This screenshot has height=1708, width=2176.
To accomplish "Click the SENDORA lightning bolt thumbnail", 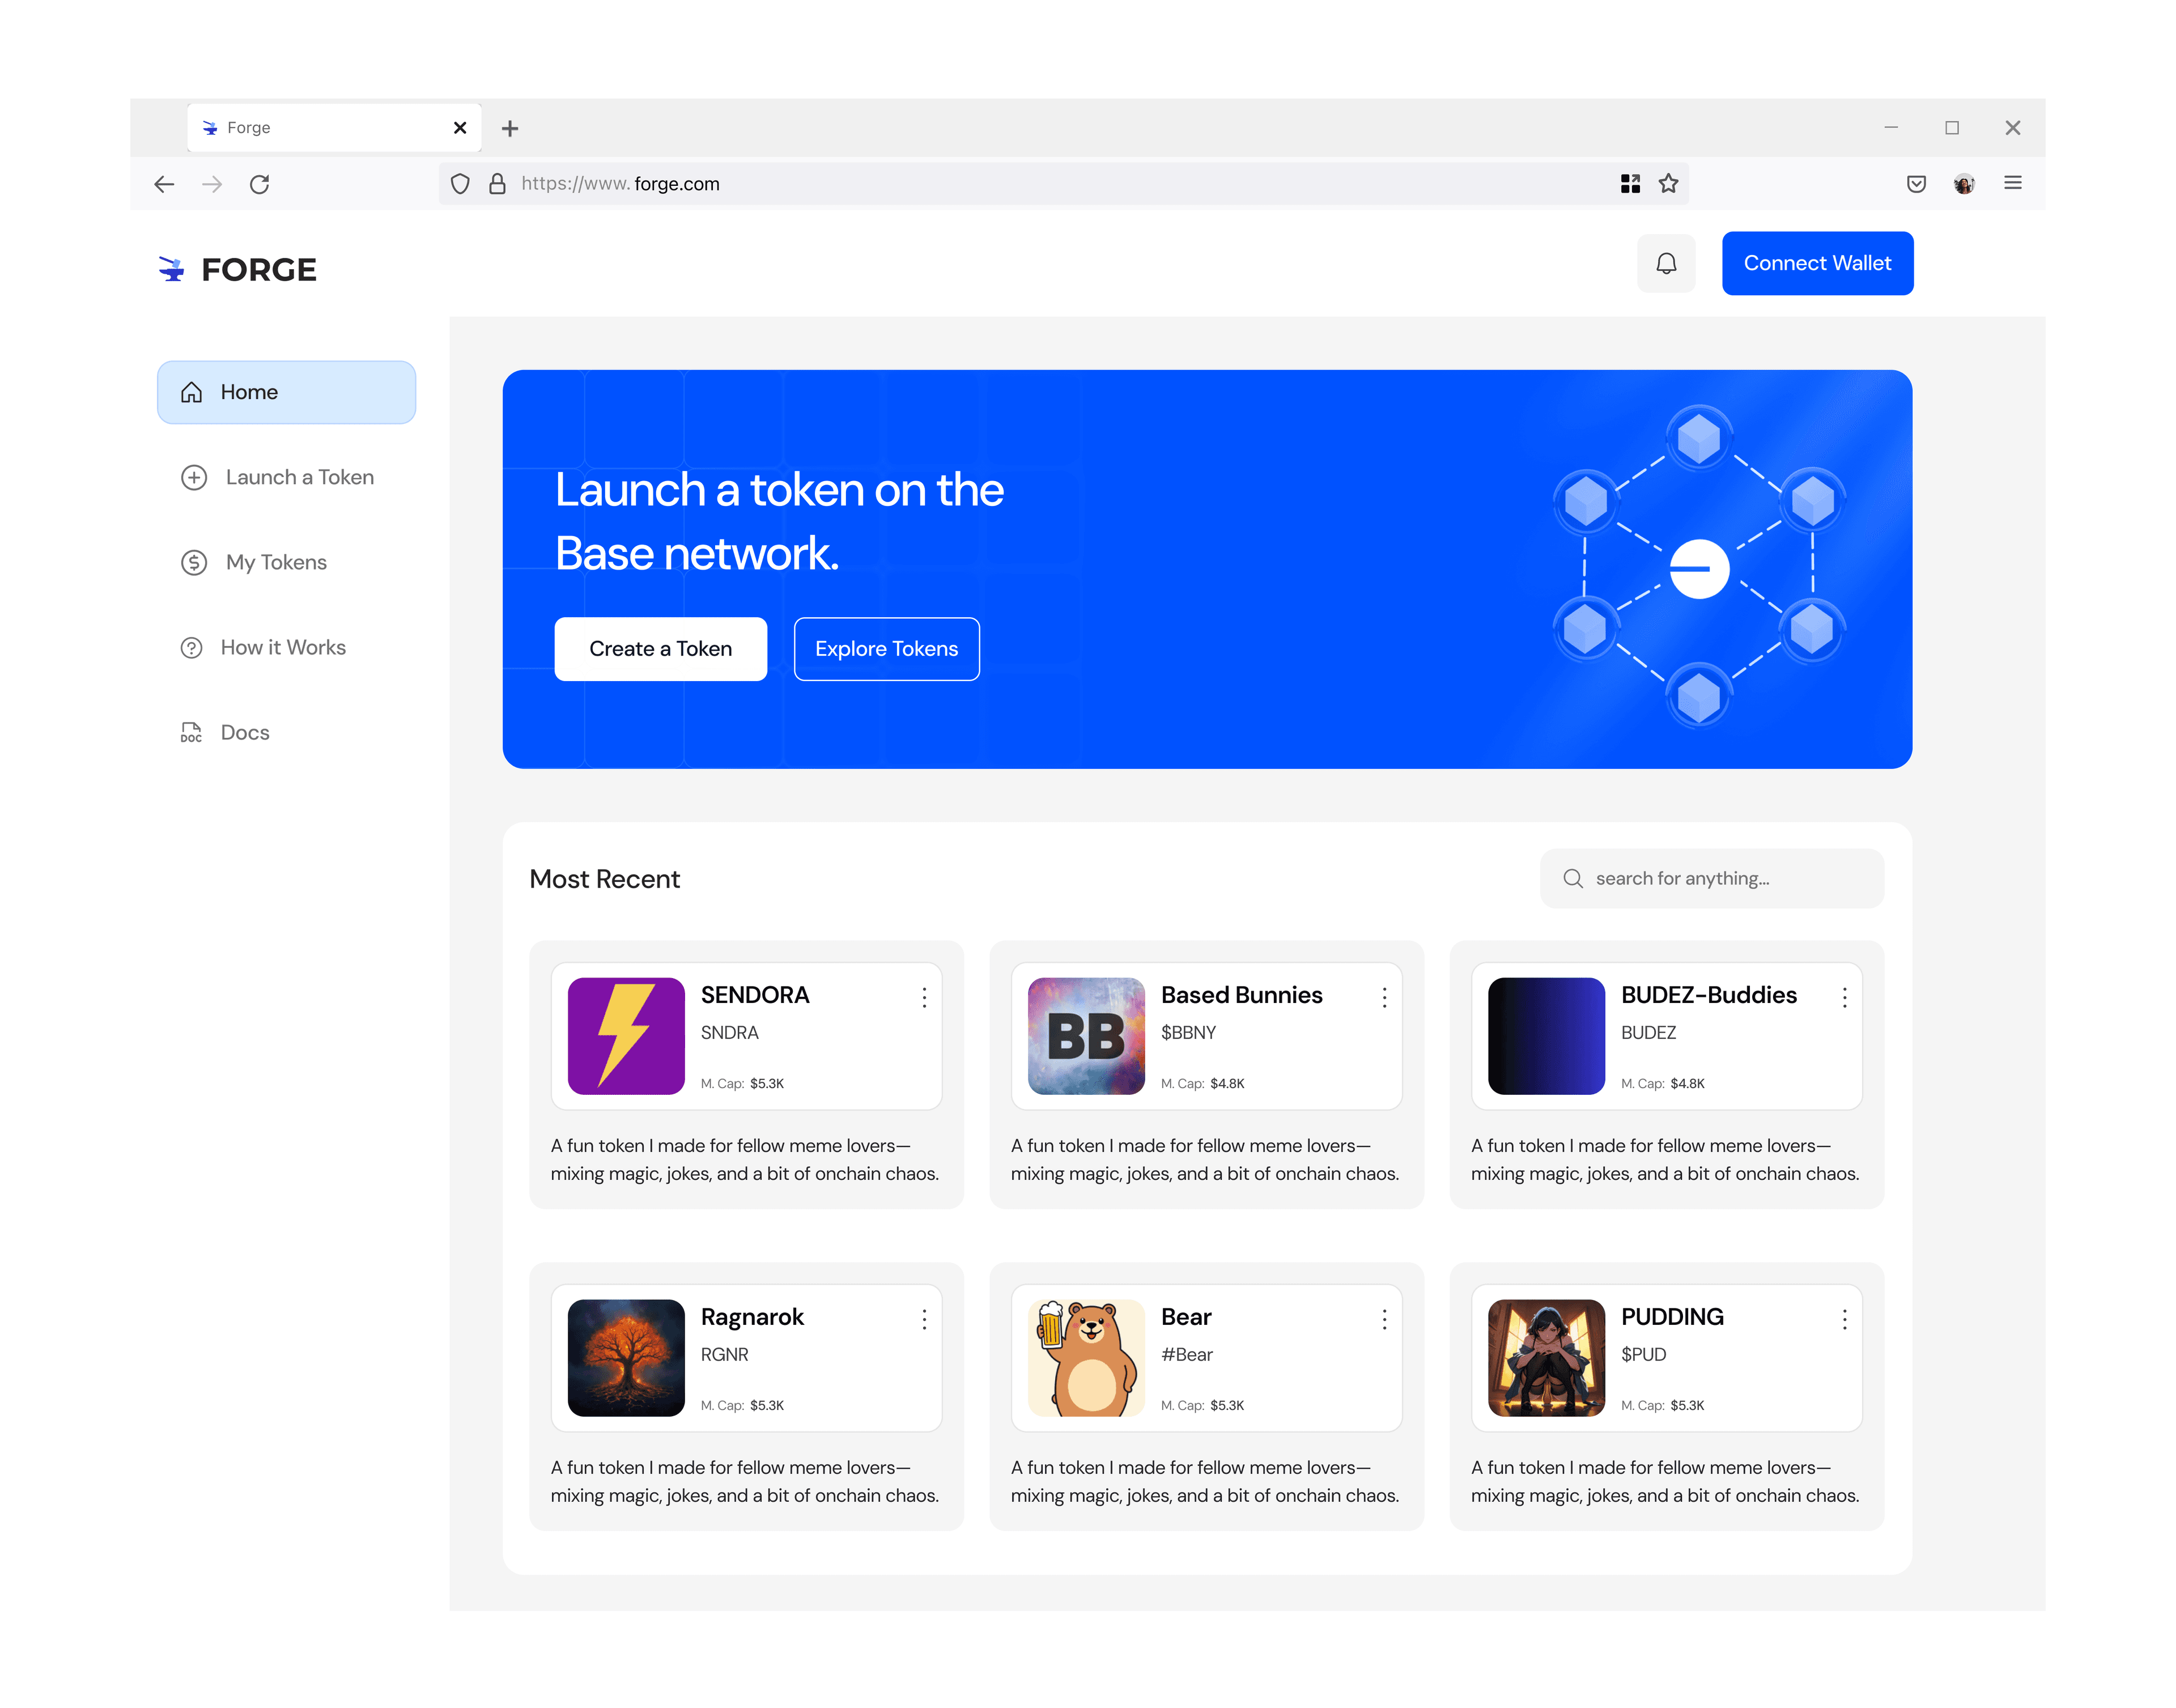I will tap(626, 1036).
